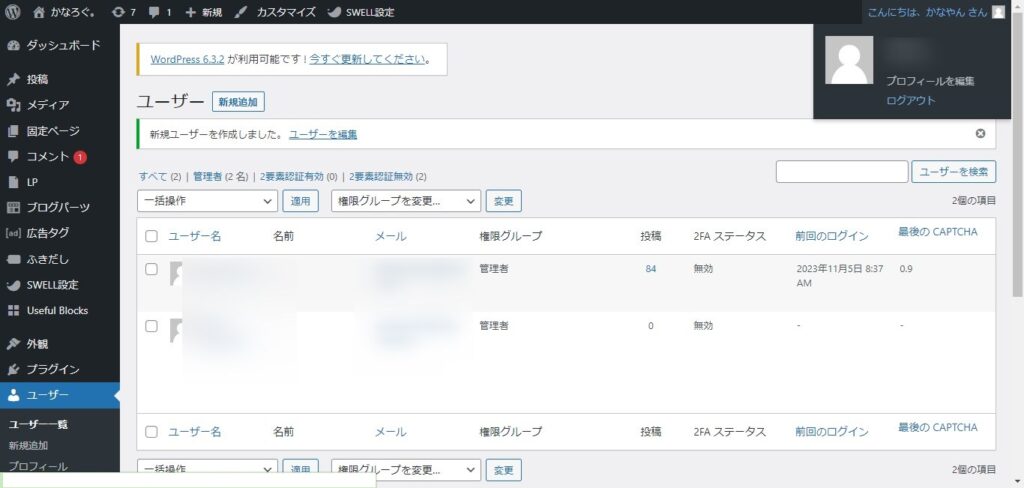1024x488 pixels.
Task: Click the 今すぐ更新してください link
Action: [367, 59]
